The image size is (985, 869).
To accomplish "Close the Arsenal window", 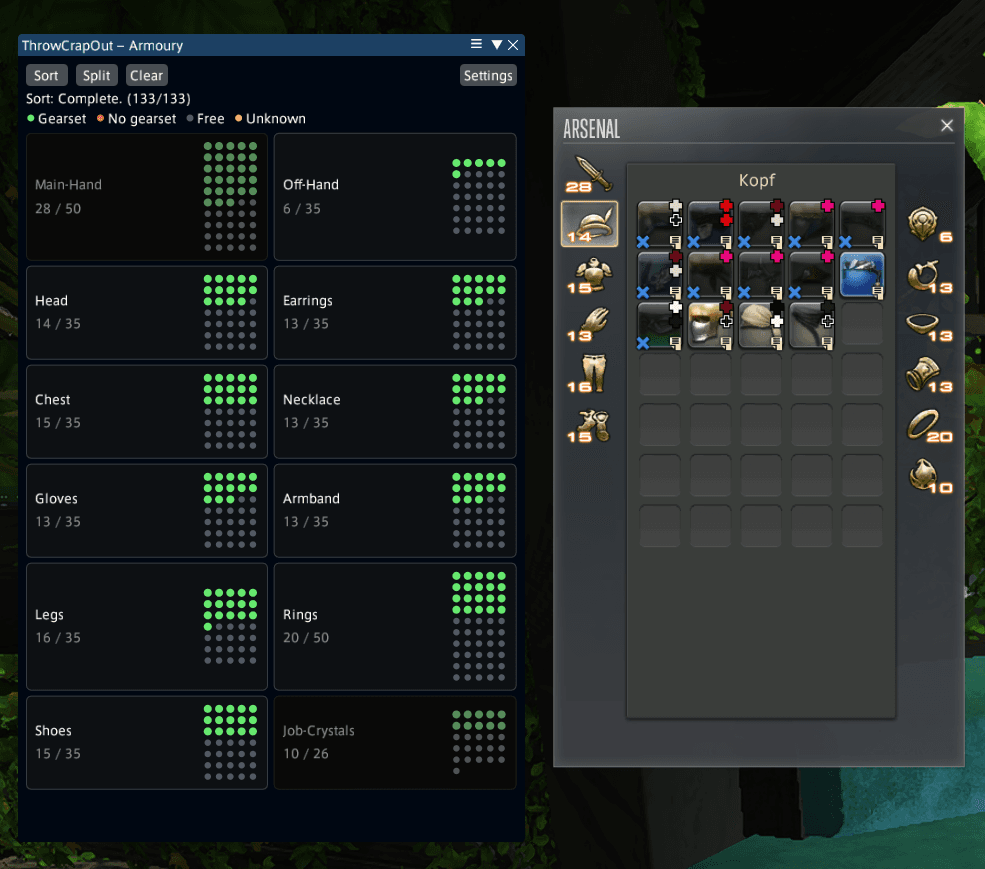I will pyautogui.click(x=947, y=125).
